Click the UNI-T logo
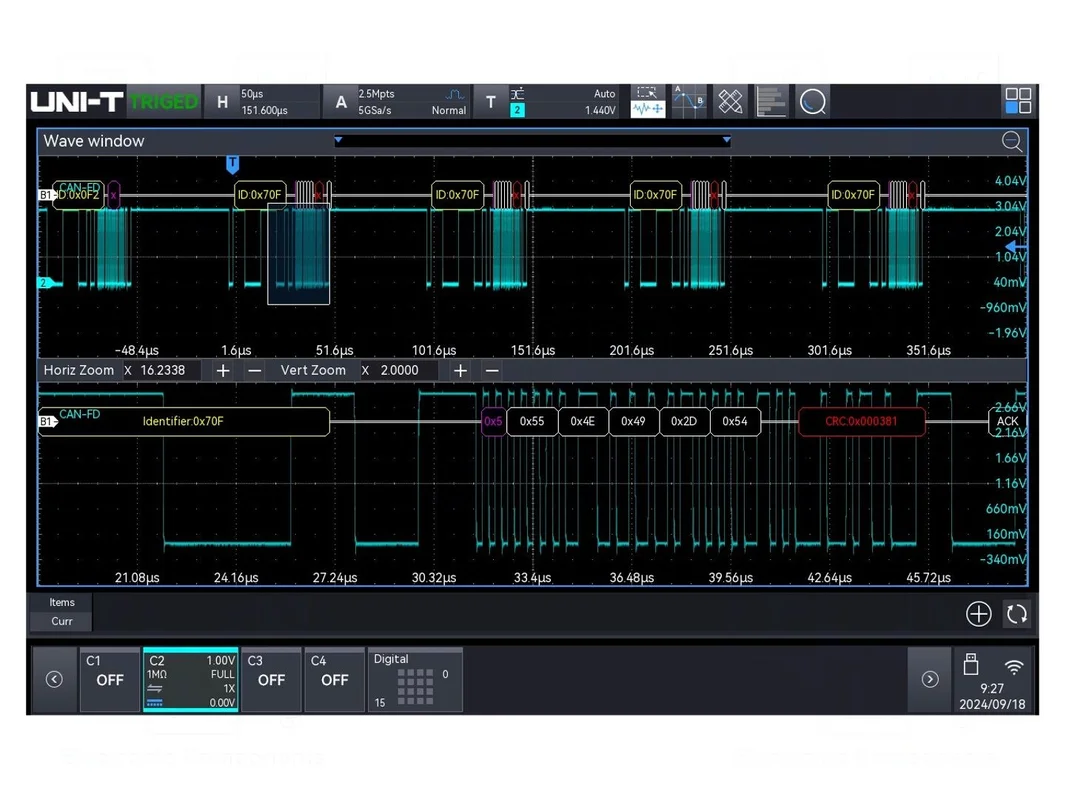 pos(77,102)
